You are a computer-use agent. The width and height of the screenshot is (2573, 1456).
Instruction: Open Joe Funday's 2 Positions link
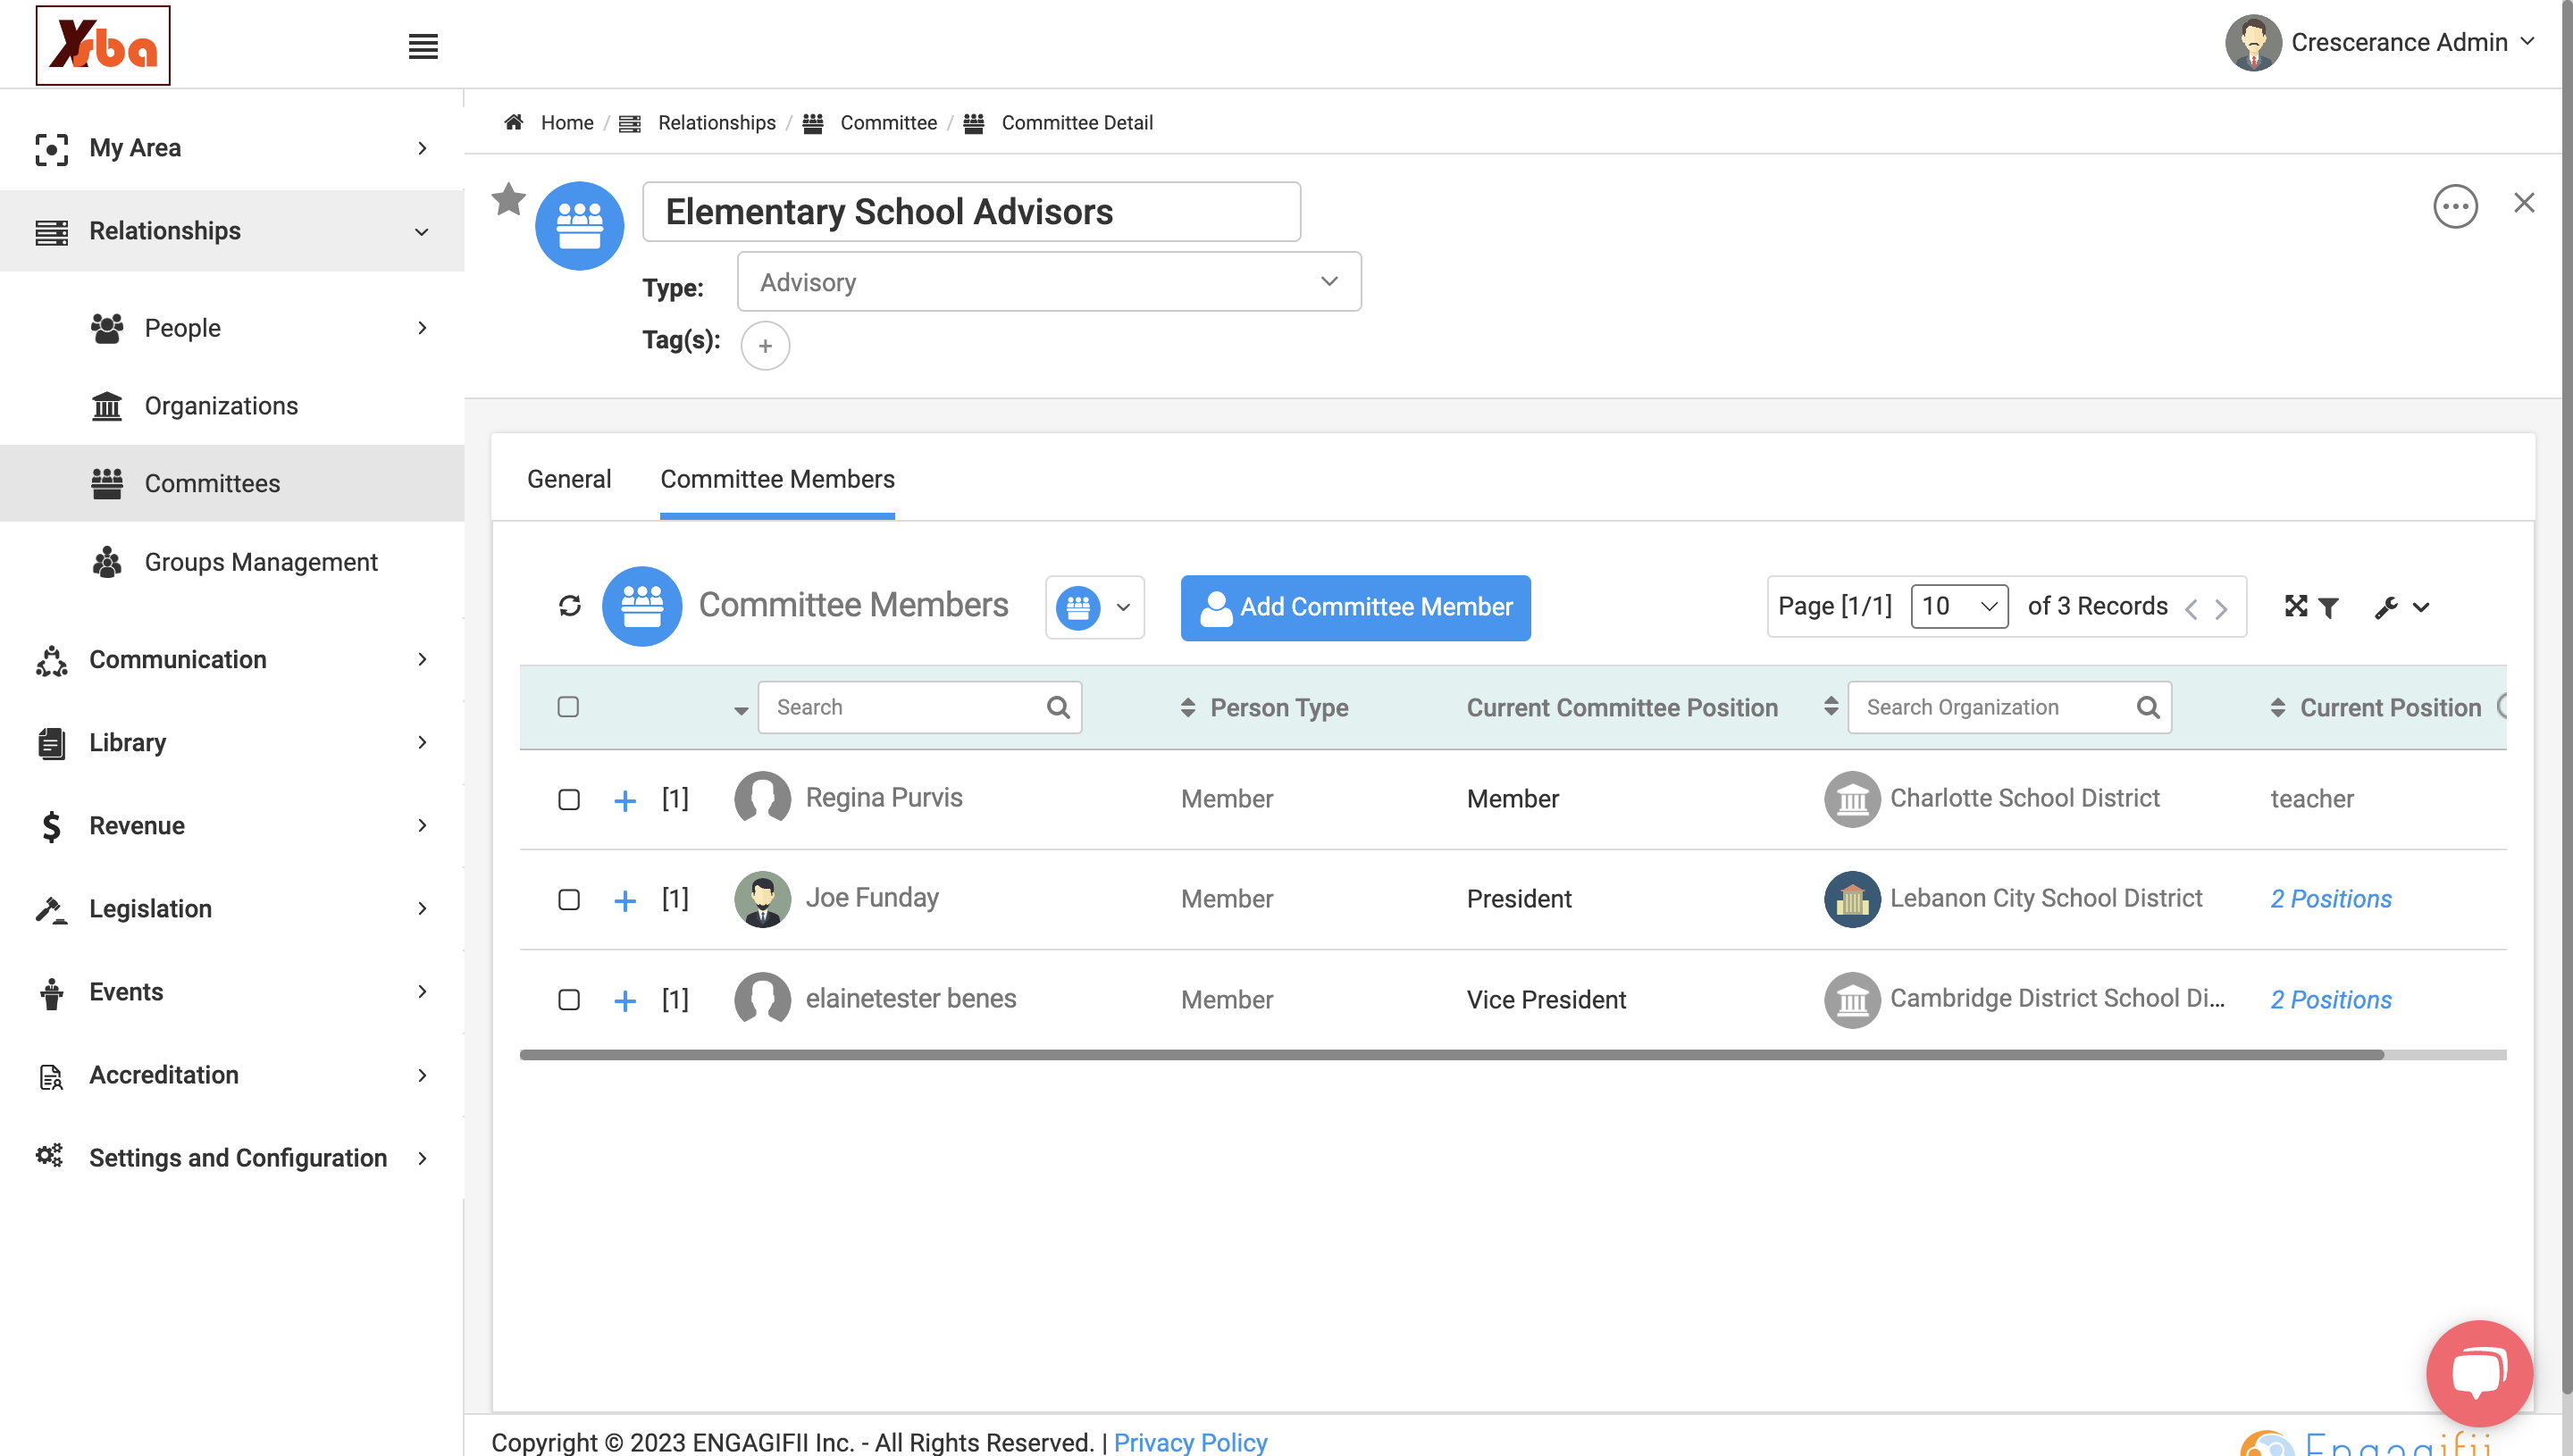[2330, 899]
